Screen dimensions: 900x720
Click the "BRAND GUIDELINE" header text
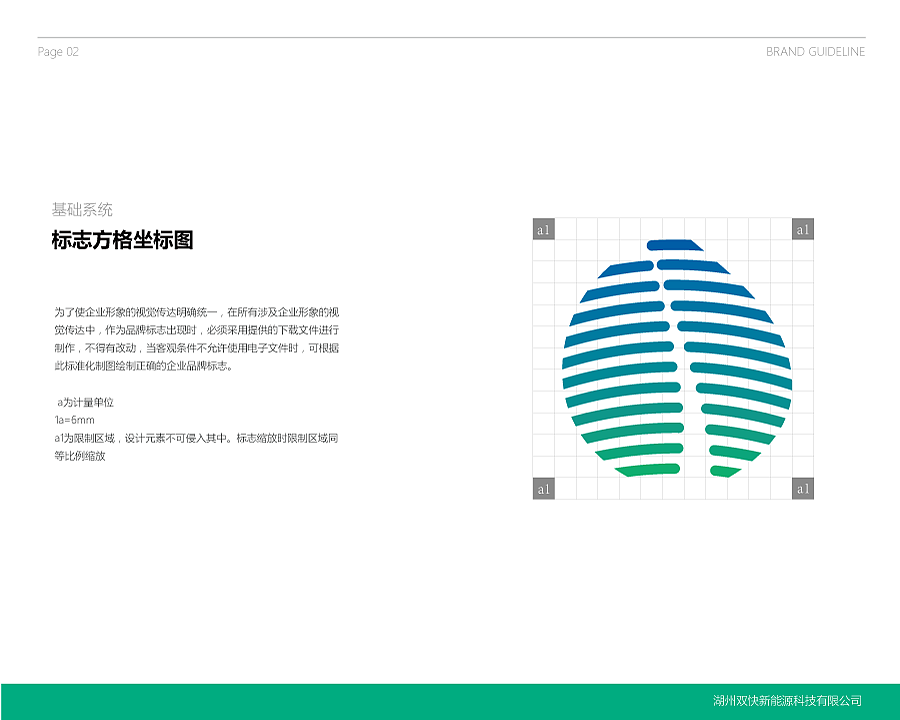tap(815, 52)
